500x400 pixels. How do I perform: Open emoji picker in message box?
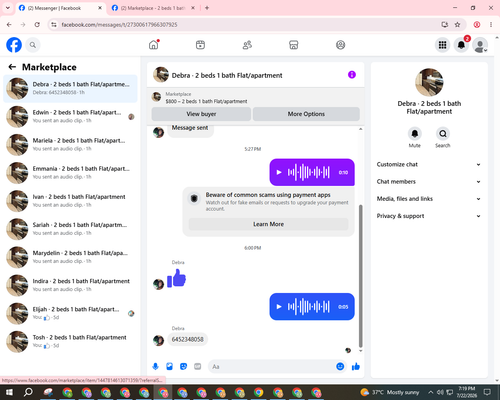click(340, 367)
